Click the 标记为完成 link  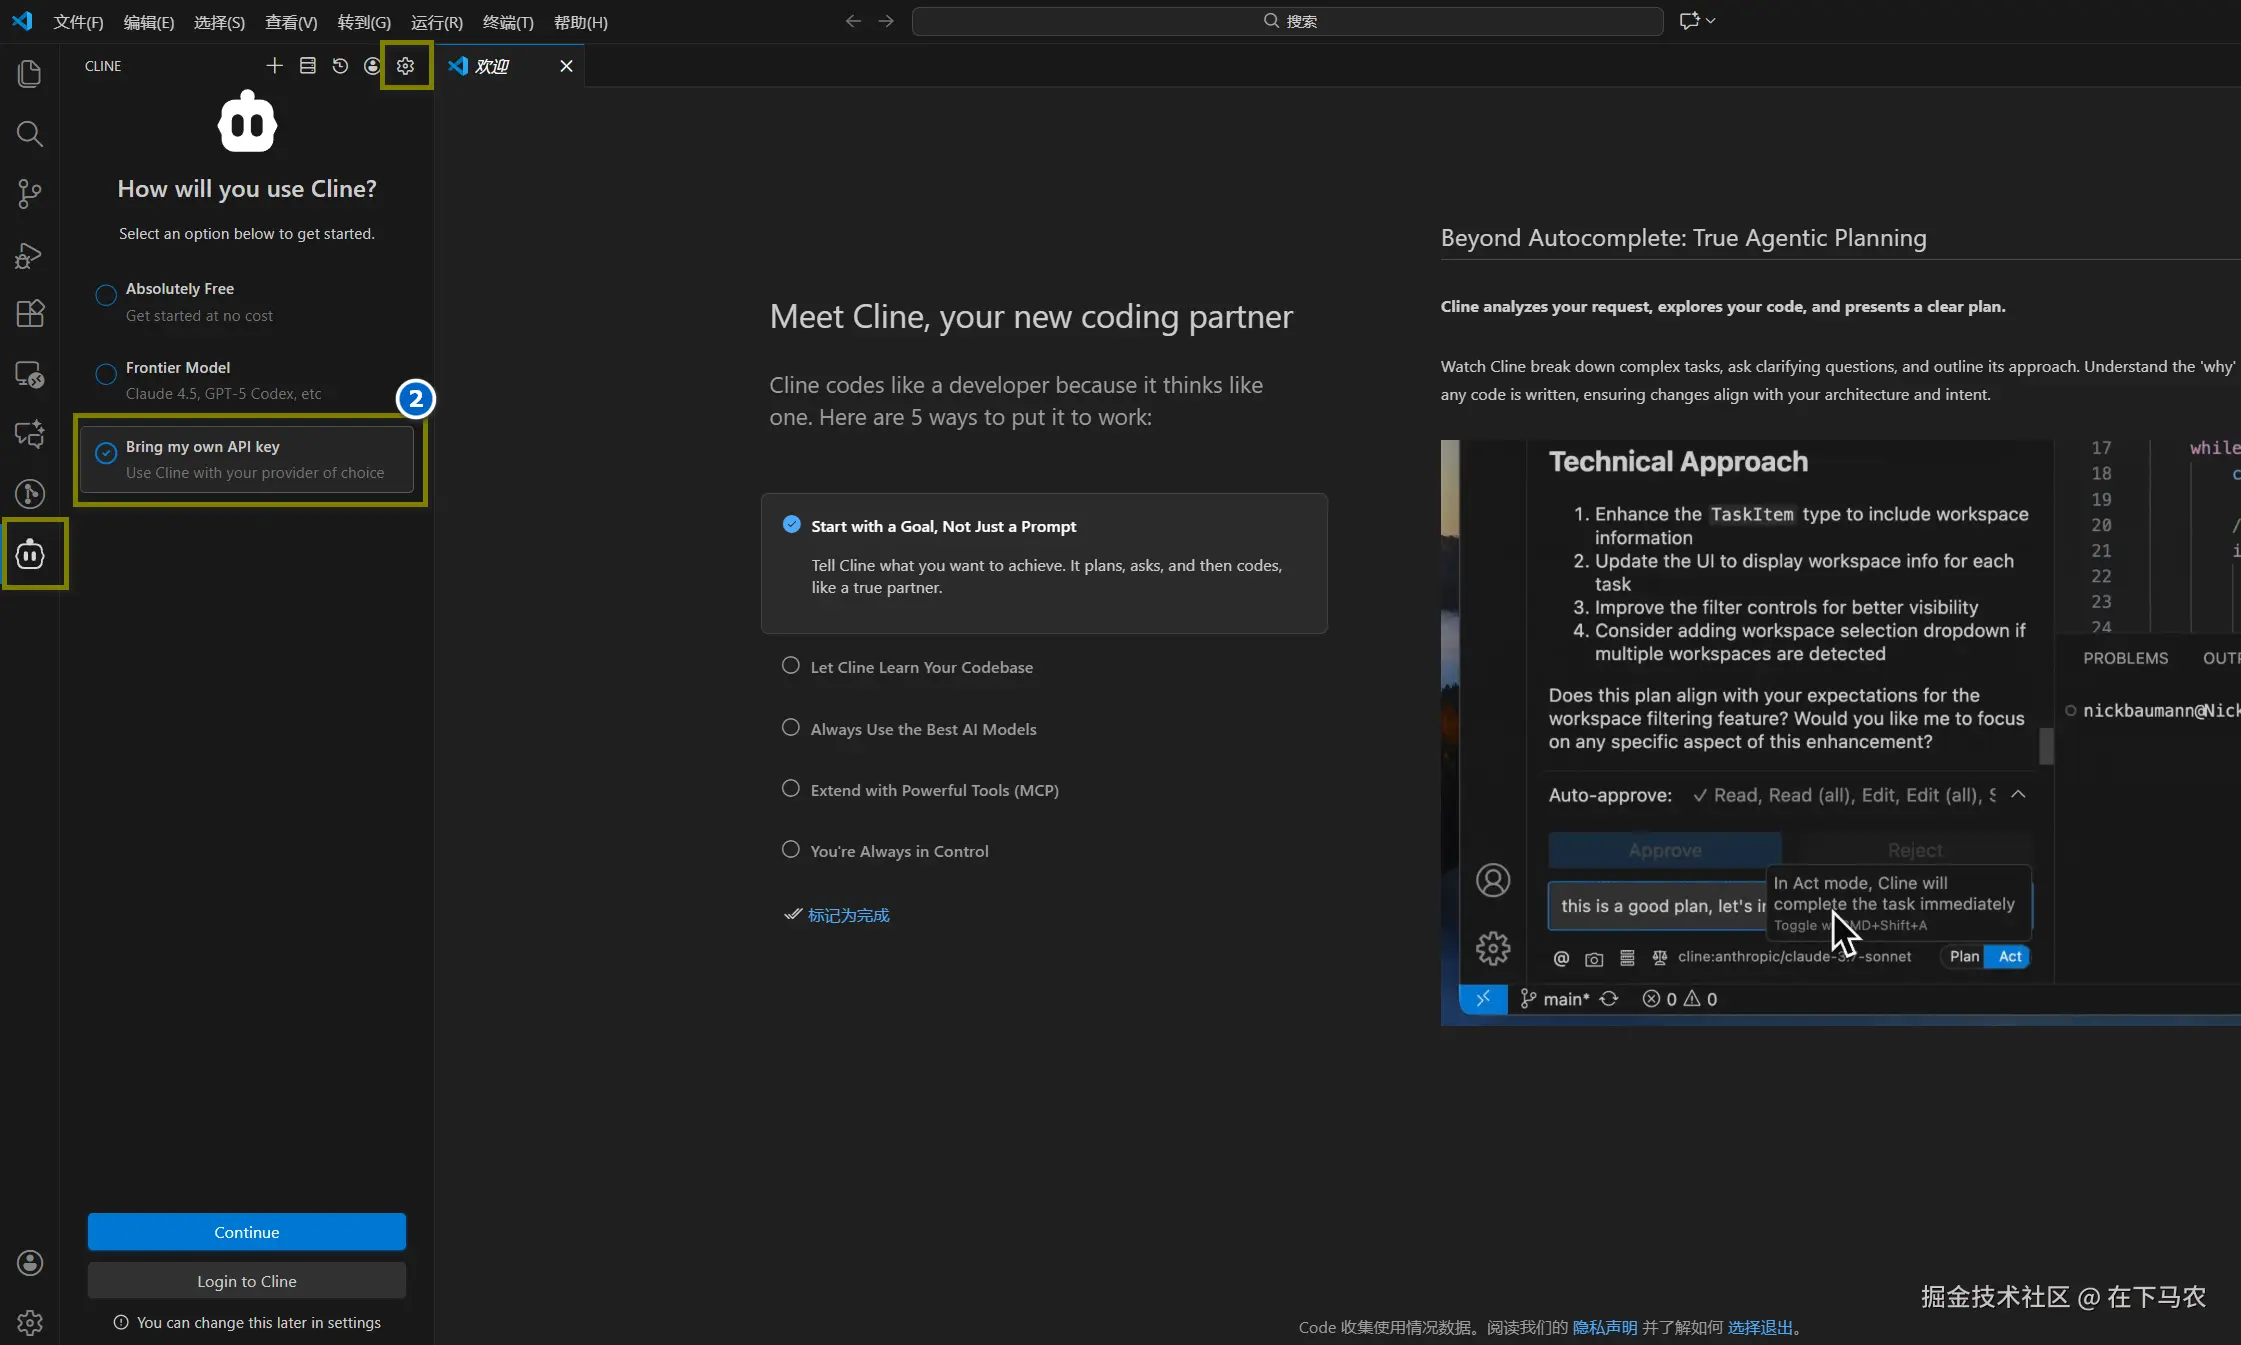point(848,915)
